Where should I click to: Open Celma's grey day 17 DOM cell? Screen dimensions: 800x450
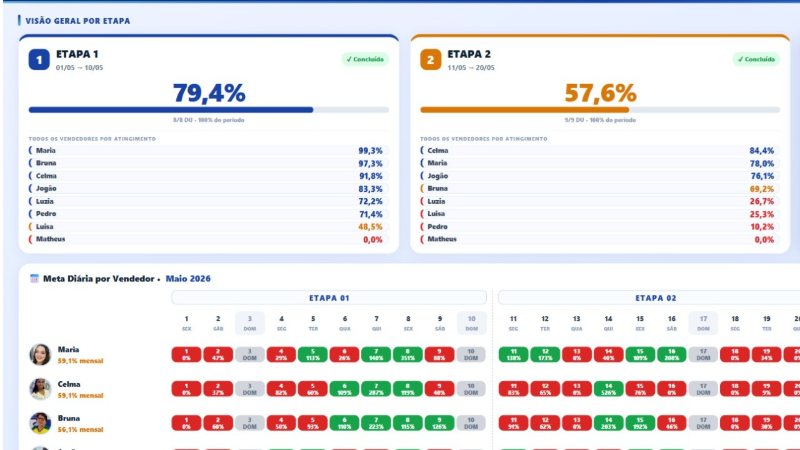(x=703, y=389)
